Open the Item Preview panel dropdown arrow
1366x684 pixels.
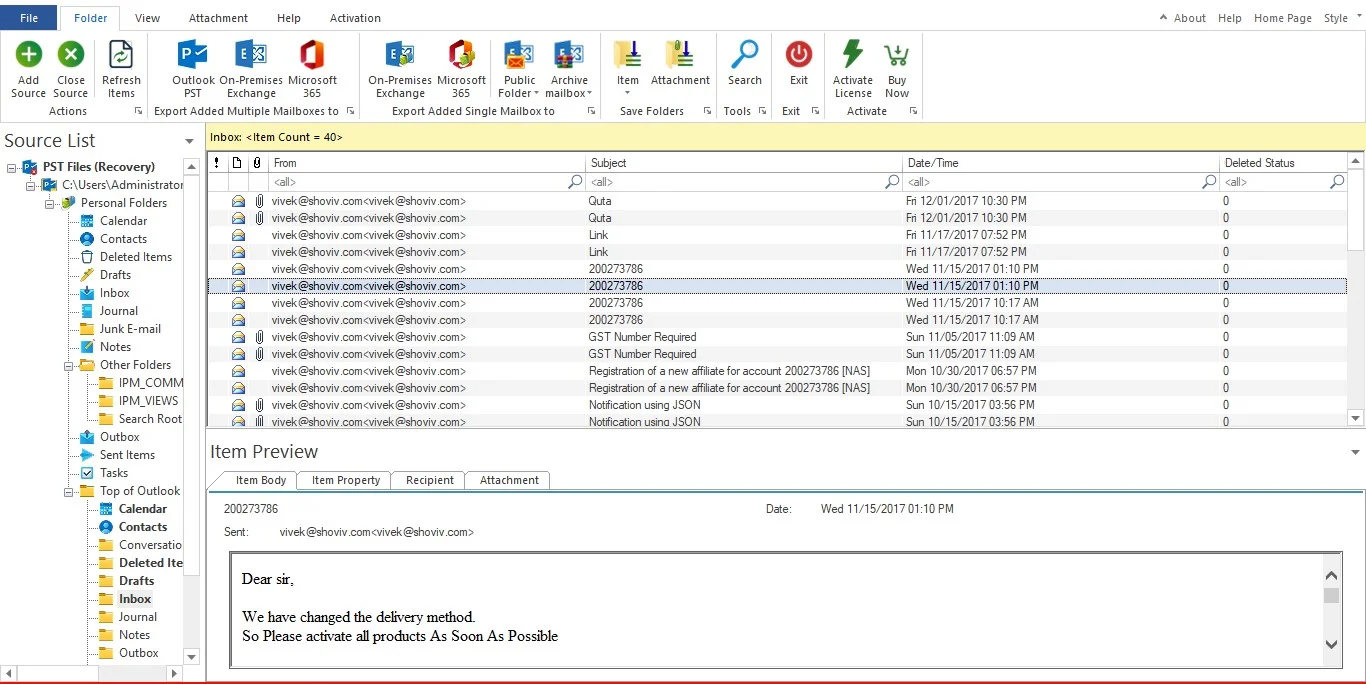click(1355, 453)
